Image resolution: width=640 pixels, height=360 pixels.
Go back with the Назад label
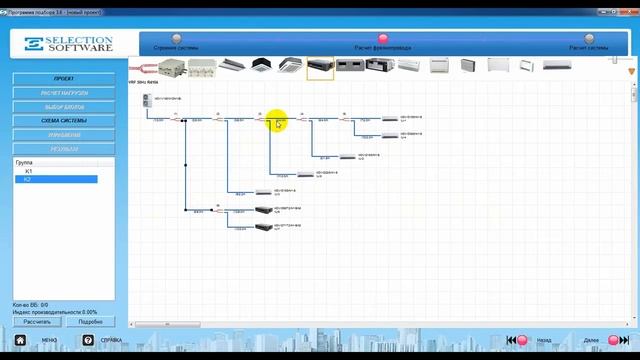544,340
